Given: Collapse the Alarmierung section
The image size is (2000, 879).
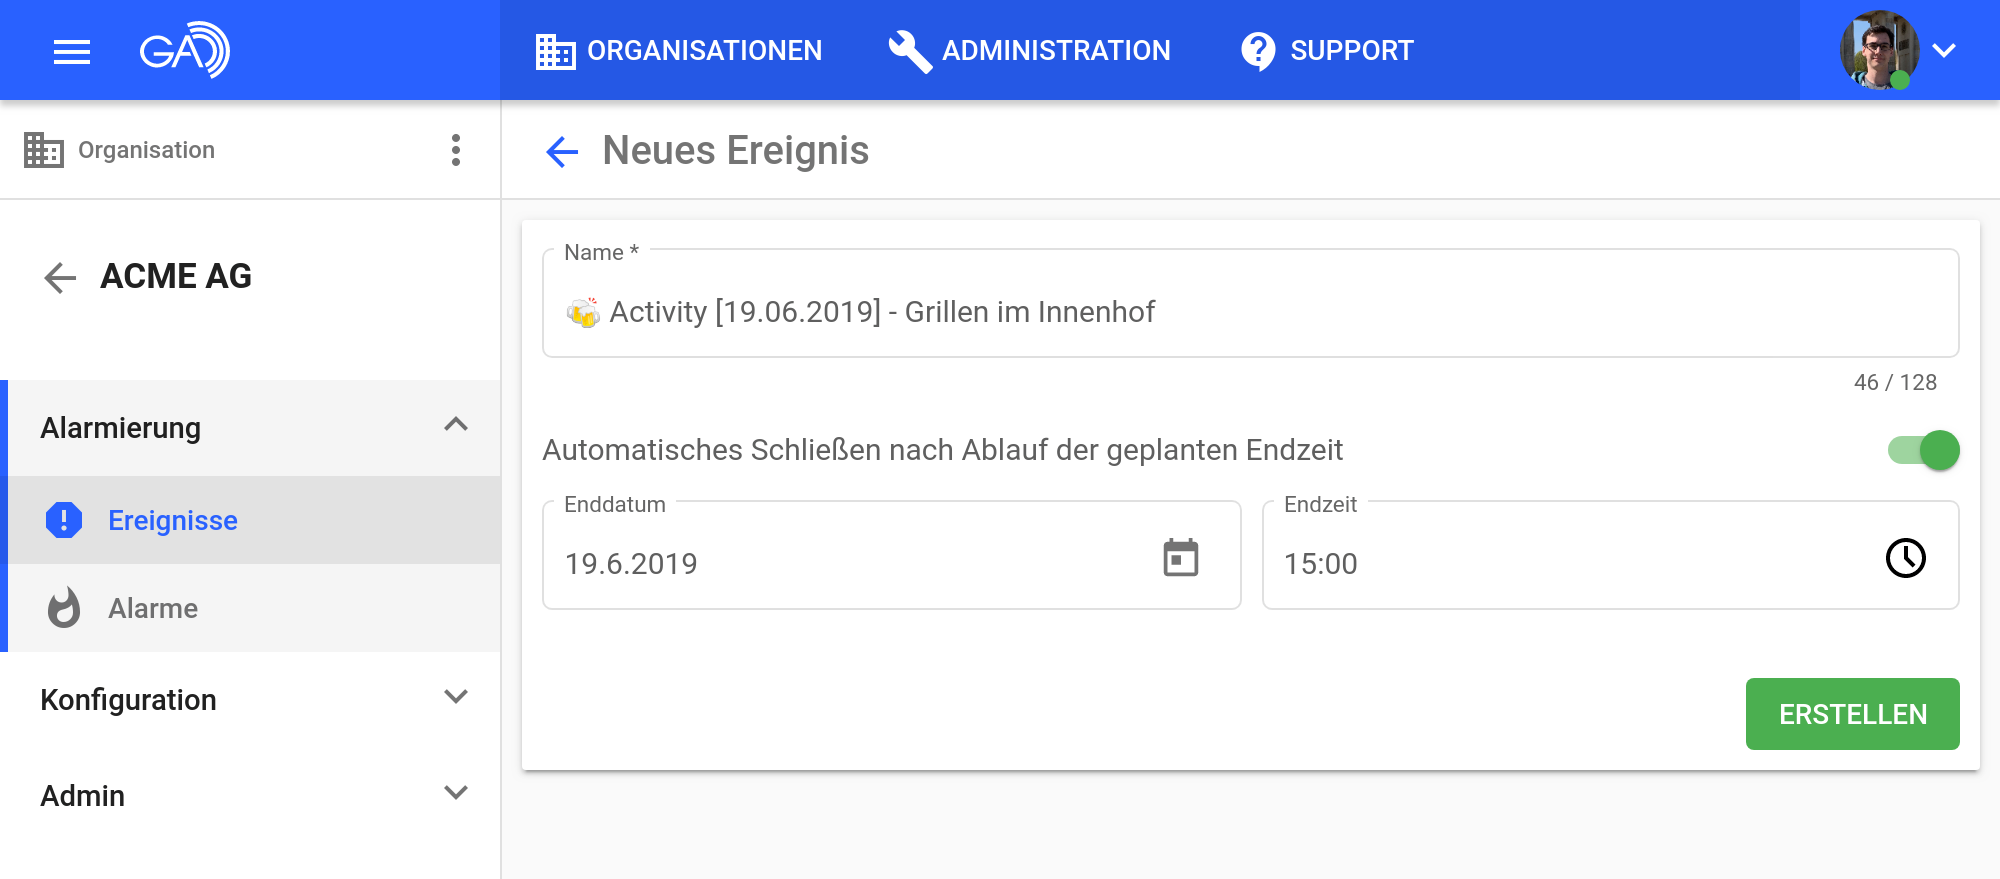Looking at the screenshot, I should coord(455,425).
